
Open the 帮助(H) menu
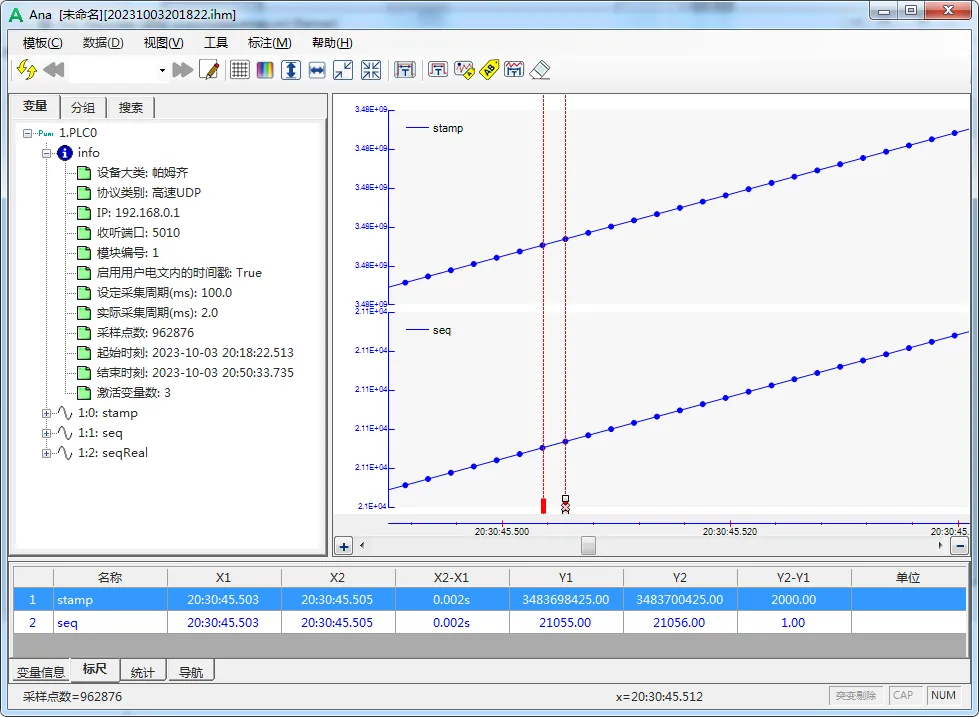click(x=332, y=43)
